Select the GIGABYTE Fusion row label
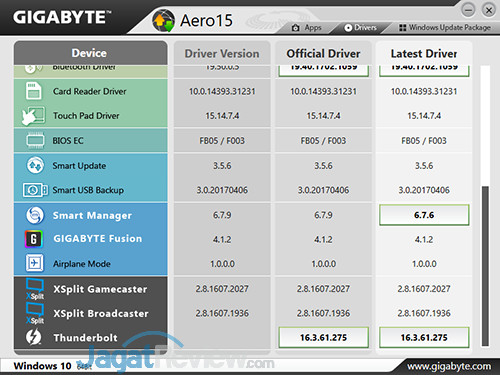500x375 pixels. tap(98, 239)
